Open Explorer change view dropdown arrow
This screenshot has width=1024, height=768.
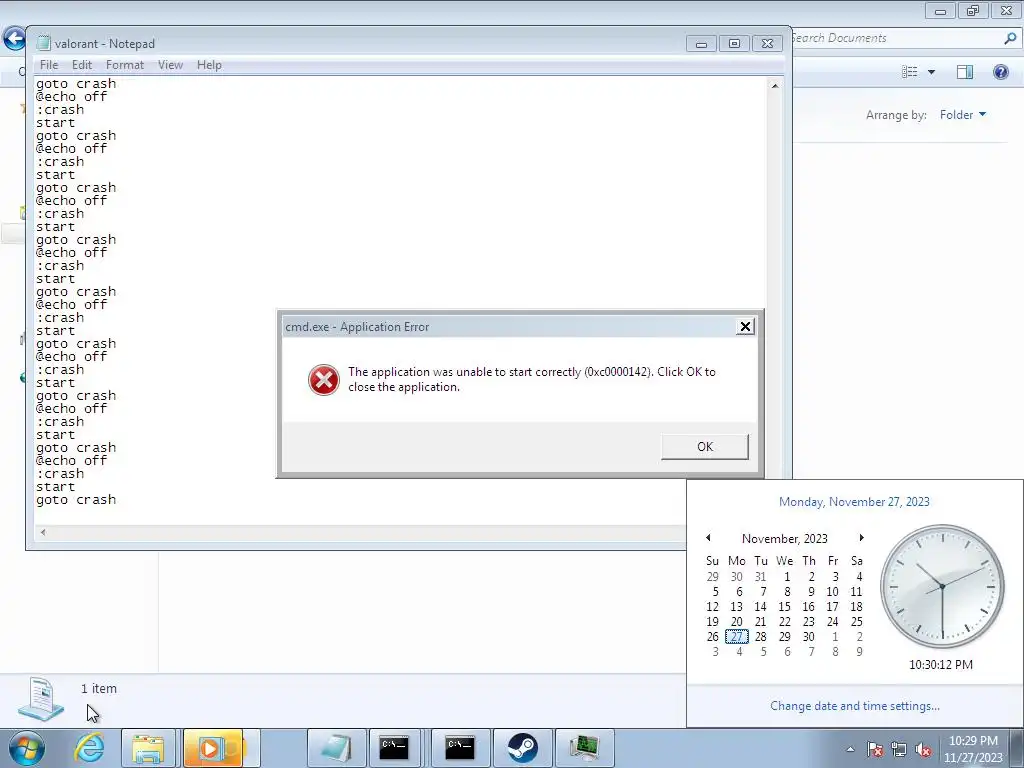click(x=931, y=72)
